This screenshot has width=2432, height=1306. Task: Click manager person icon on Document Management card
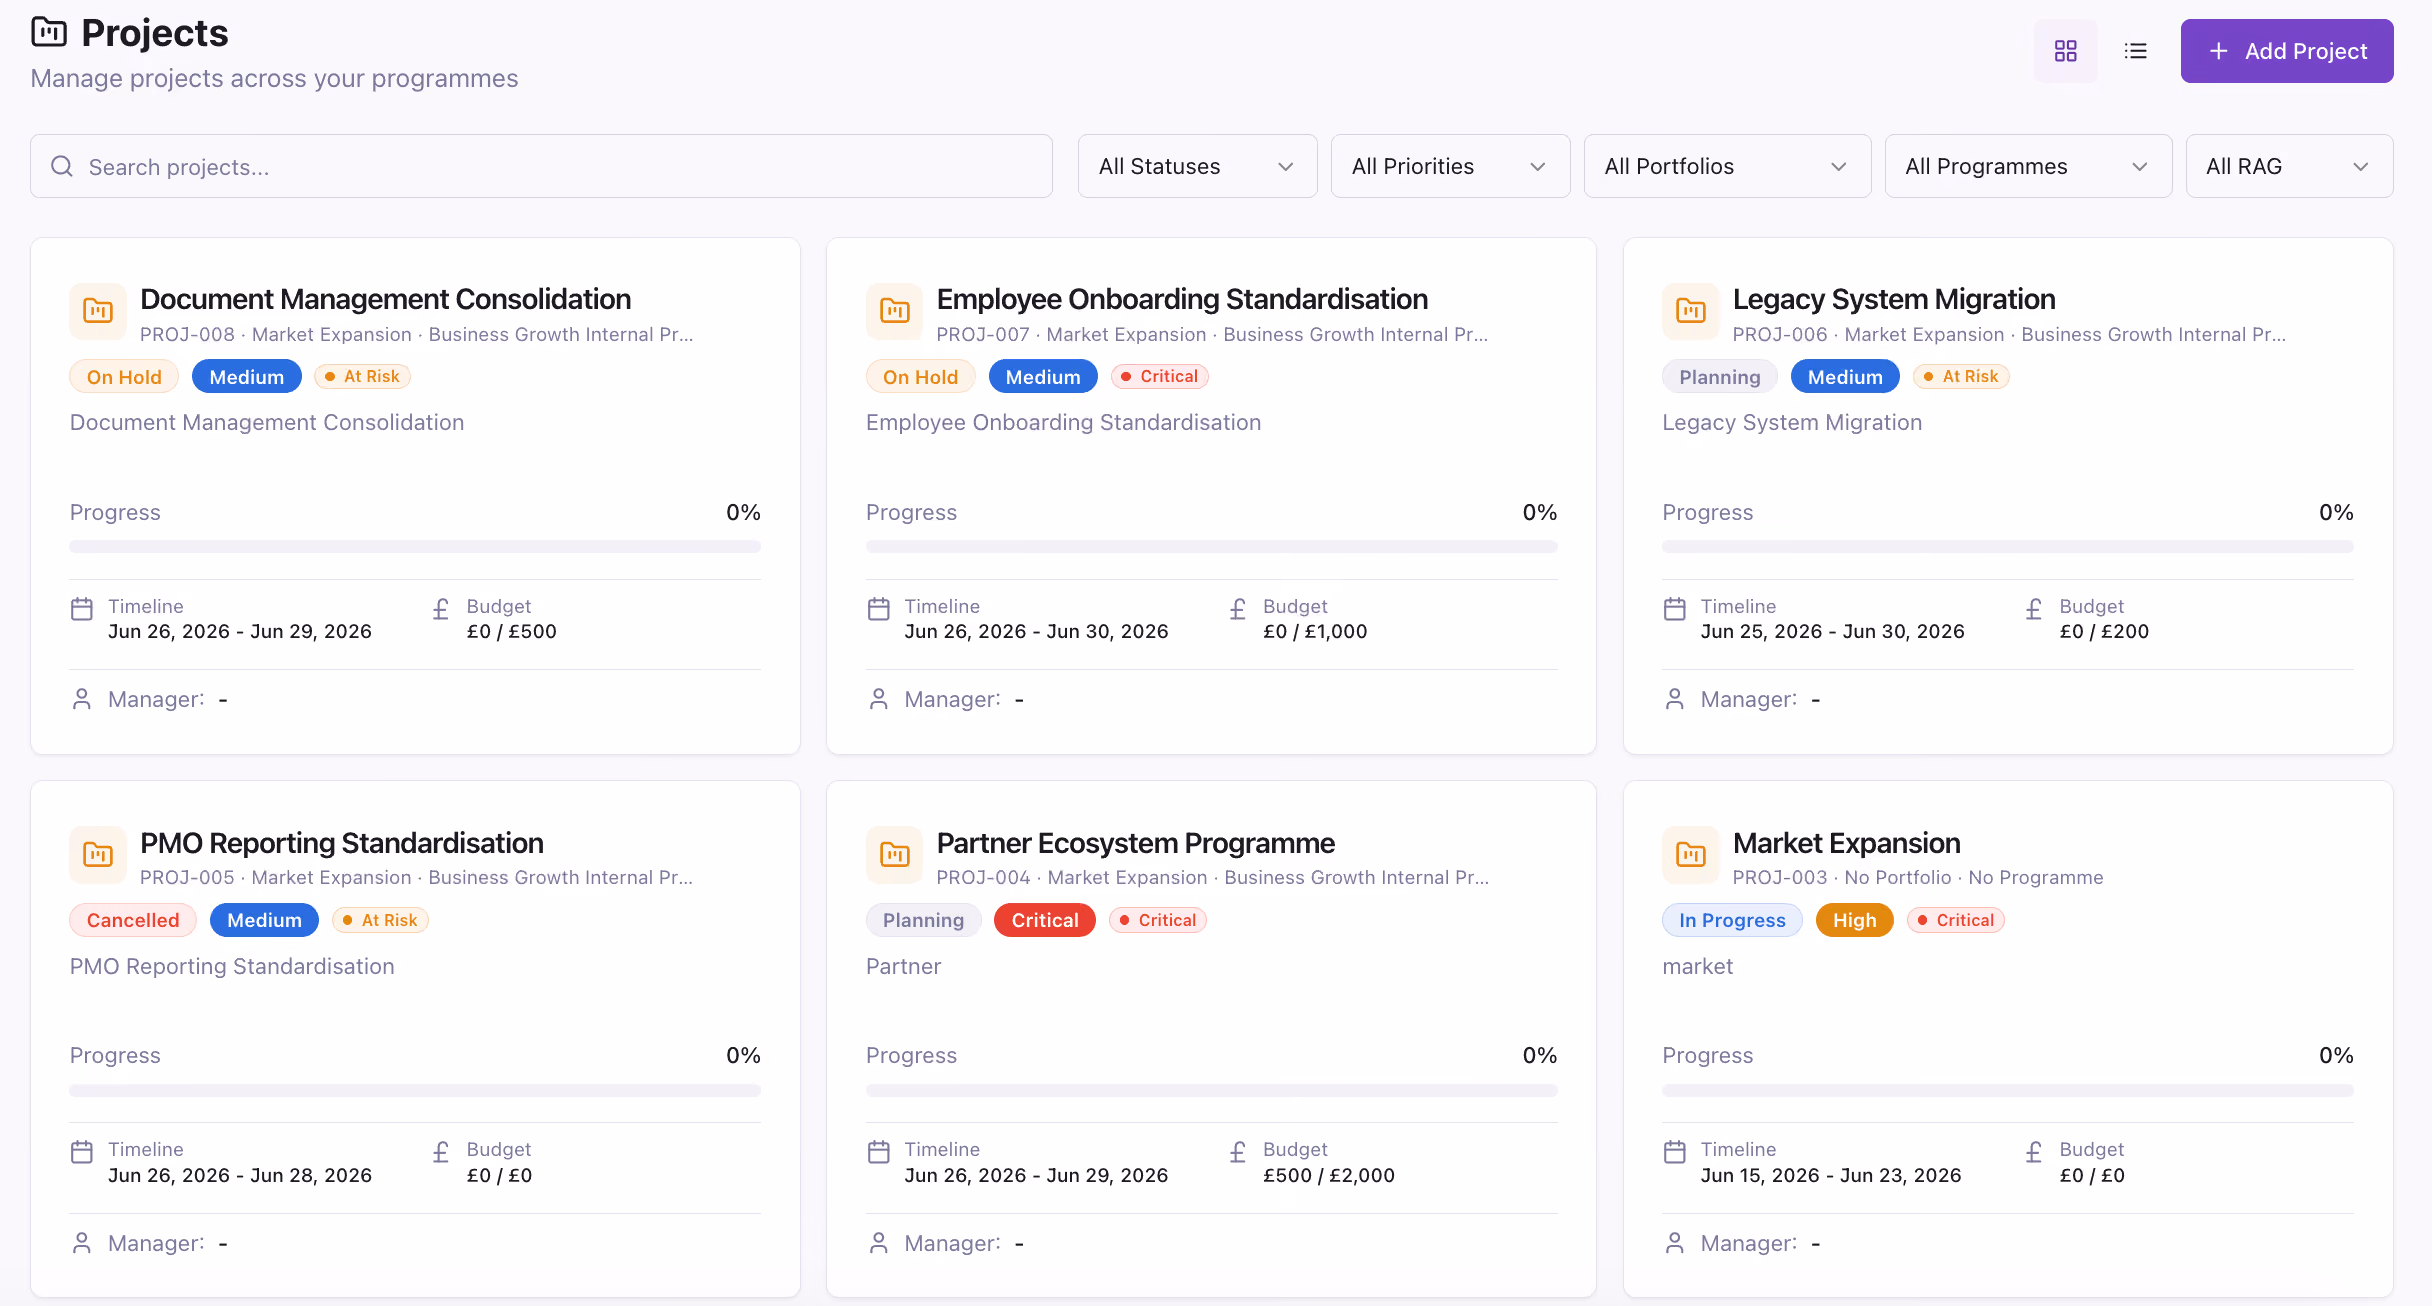pyautogui.click(x=82, y=699)
